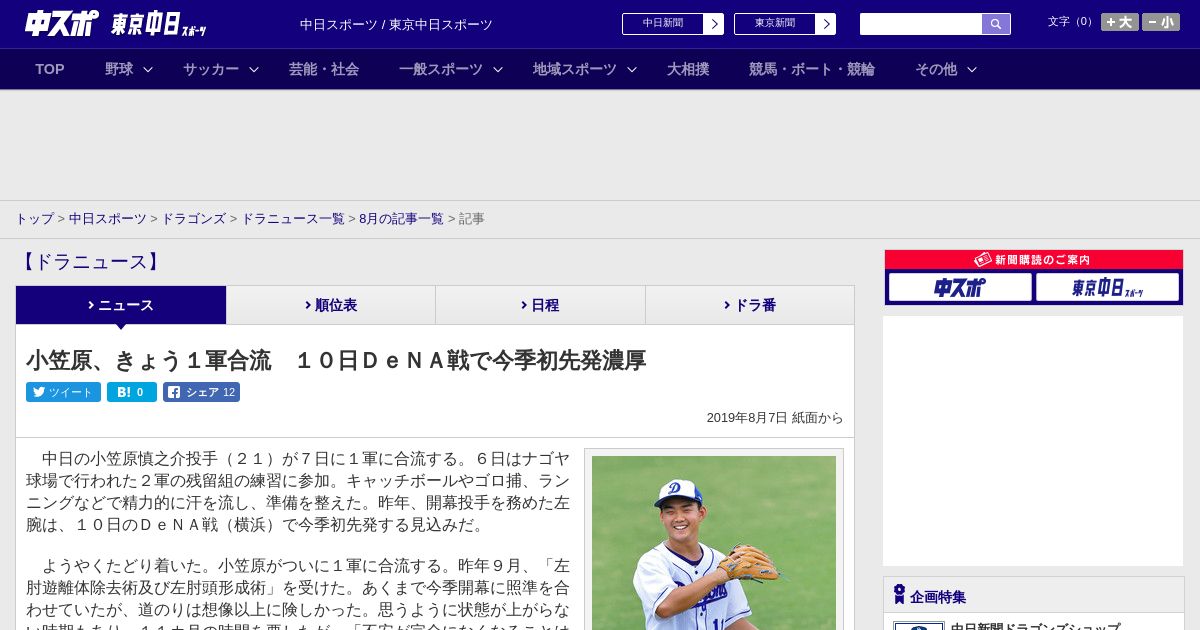Open the 地域スポーツ navigation menu
1200x630 pixels.
(575, 69)
